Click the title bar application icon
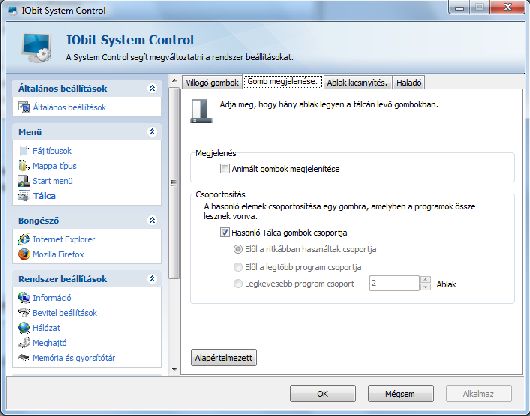Viewport: 530px width, 416px height. tap(13, 10)
